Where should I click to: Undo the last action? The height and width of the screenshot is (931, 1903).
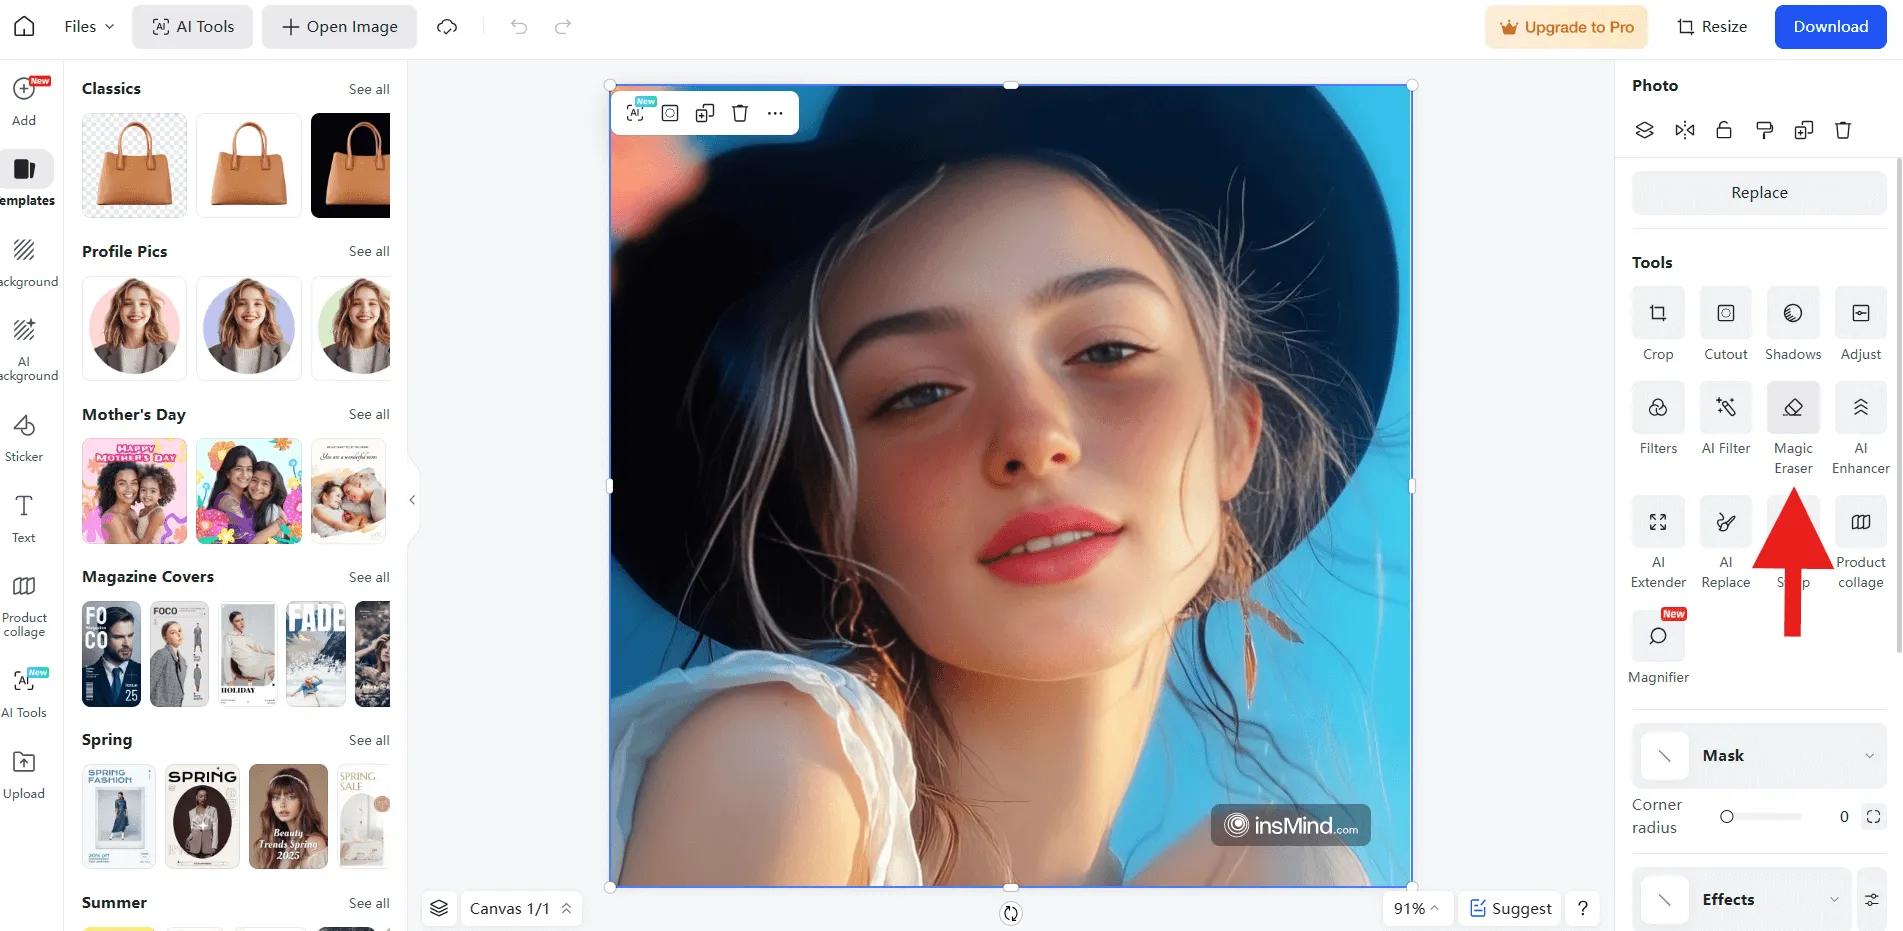click(x=519, y=27)
